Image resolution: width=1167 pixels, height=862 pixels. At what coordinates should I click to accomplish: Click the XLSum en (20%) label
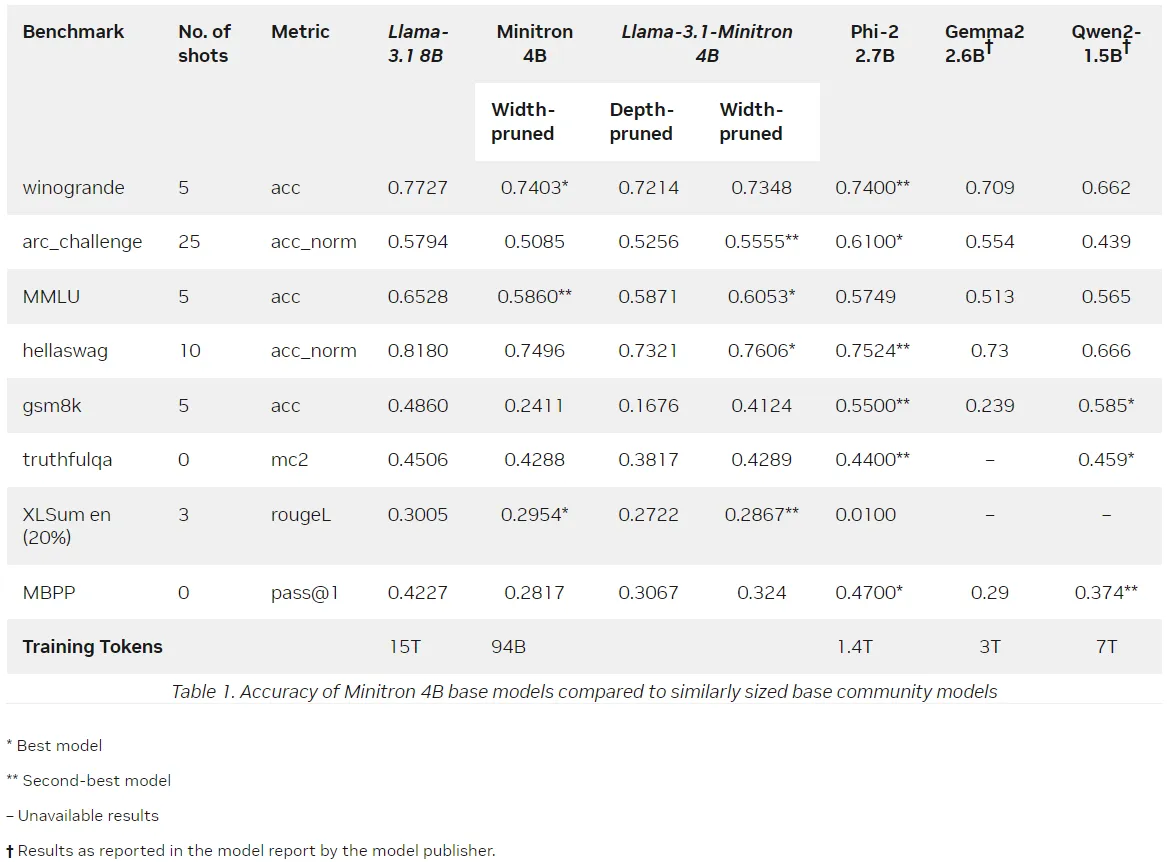(66, 526)
